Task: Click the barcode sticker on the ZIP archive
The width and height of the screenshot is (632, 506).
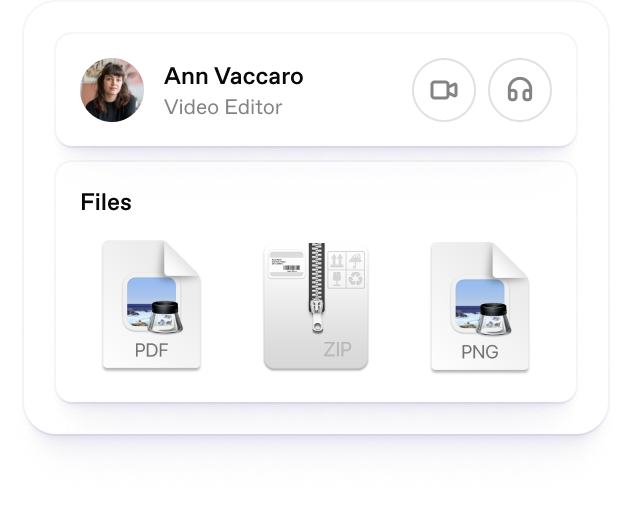Action: tap(287, 264)
